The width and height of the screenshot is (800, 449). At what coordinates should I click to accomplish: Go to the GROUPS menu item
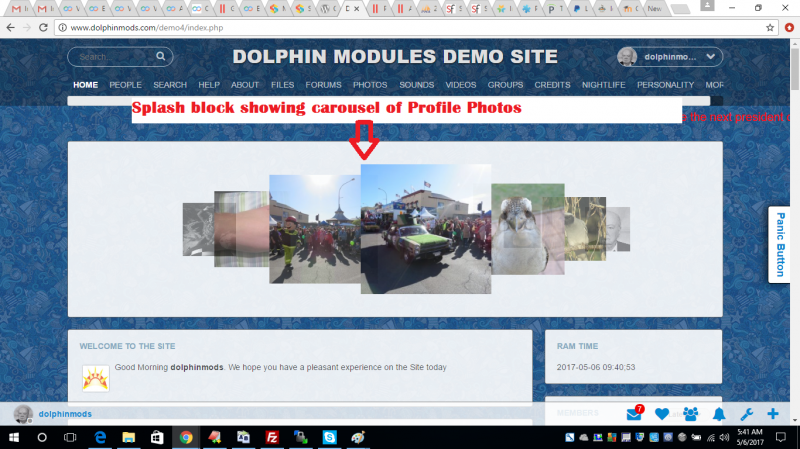tap(505, 85)
